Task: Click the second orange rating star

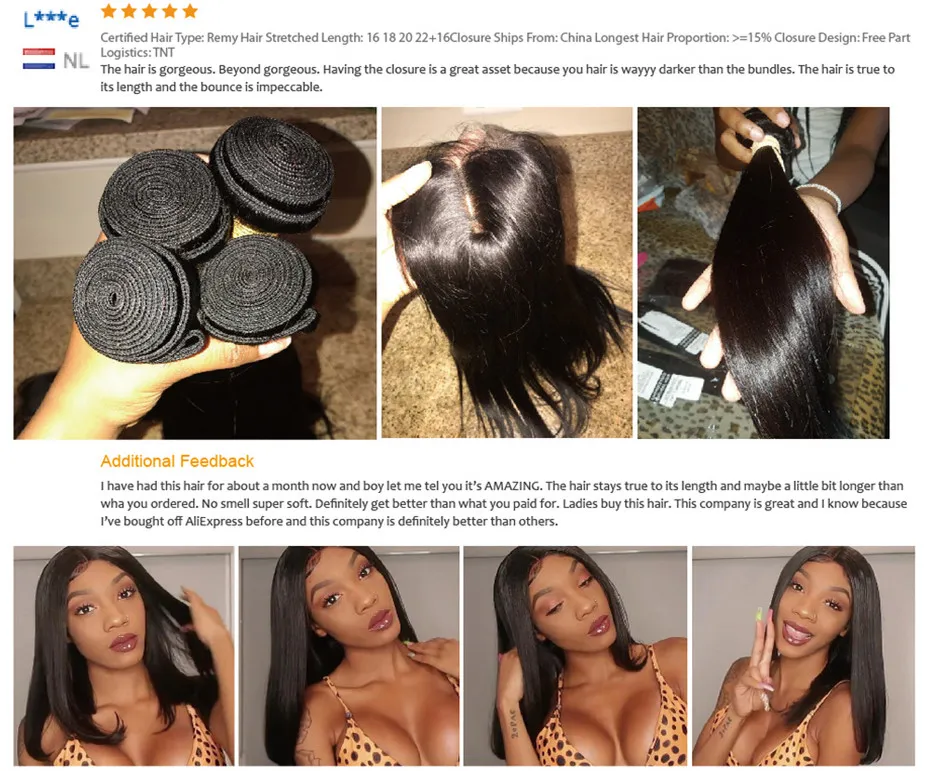Action: [129, 11]
